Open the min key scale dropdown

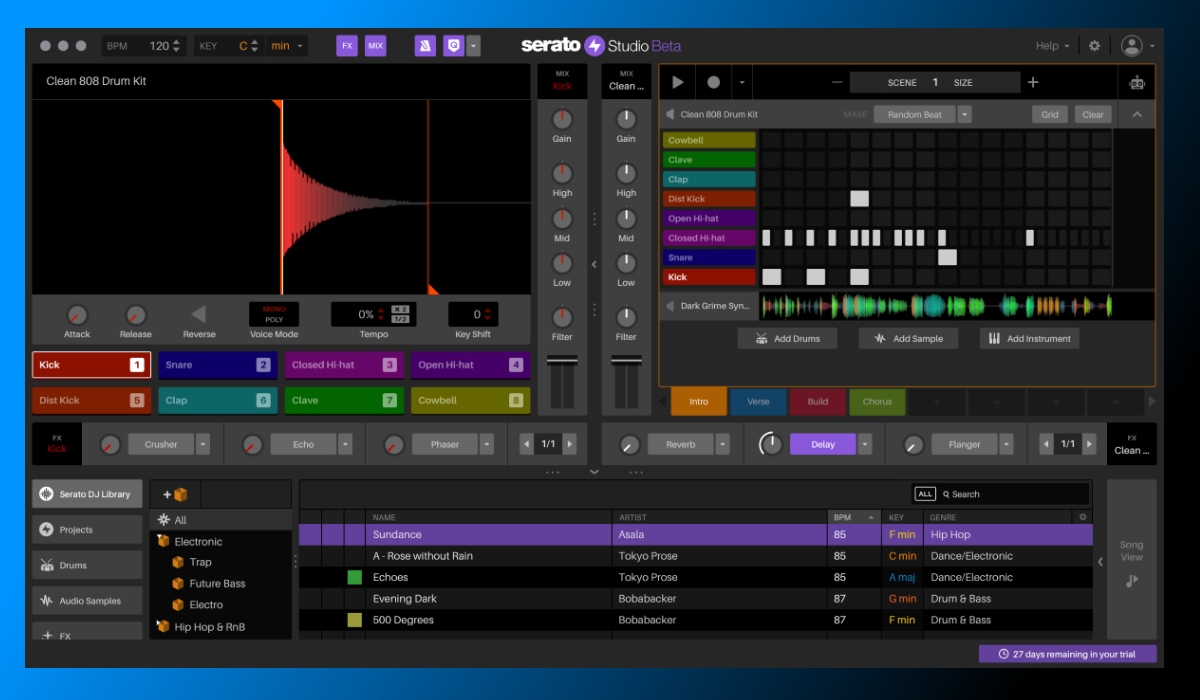(288, 46)
